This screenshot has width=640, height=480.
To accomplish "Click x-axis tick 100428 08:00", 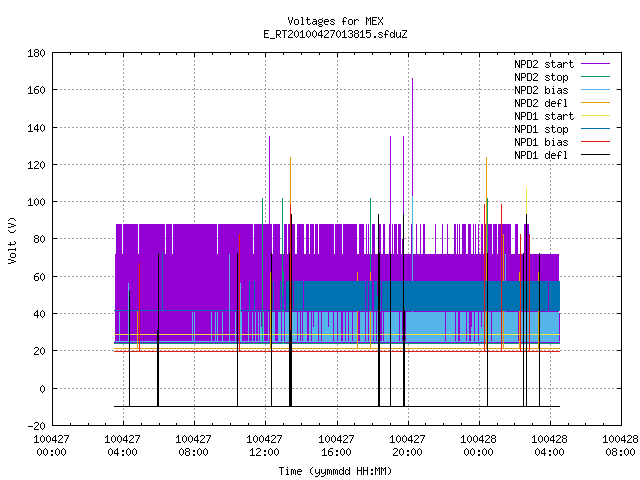I will coord(620,446).
